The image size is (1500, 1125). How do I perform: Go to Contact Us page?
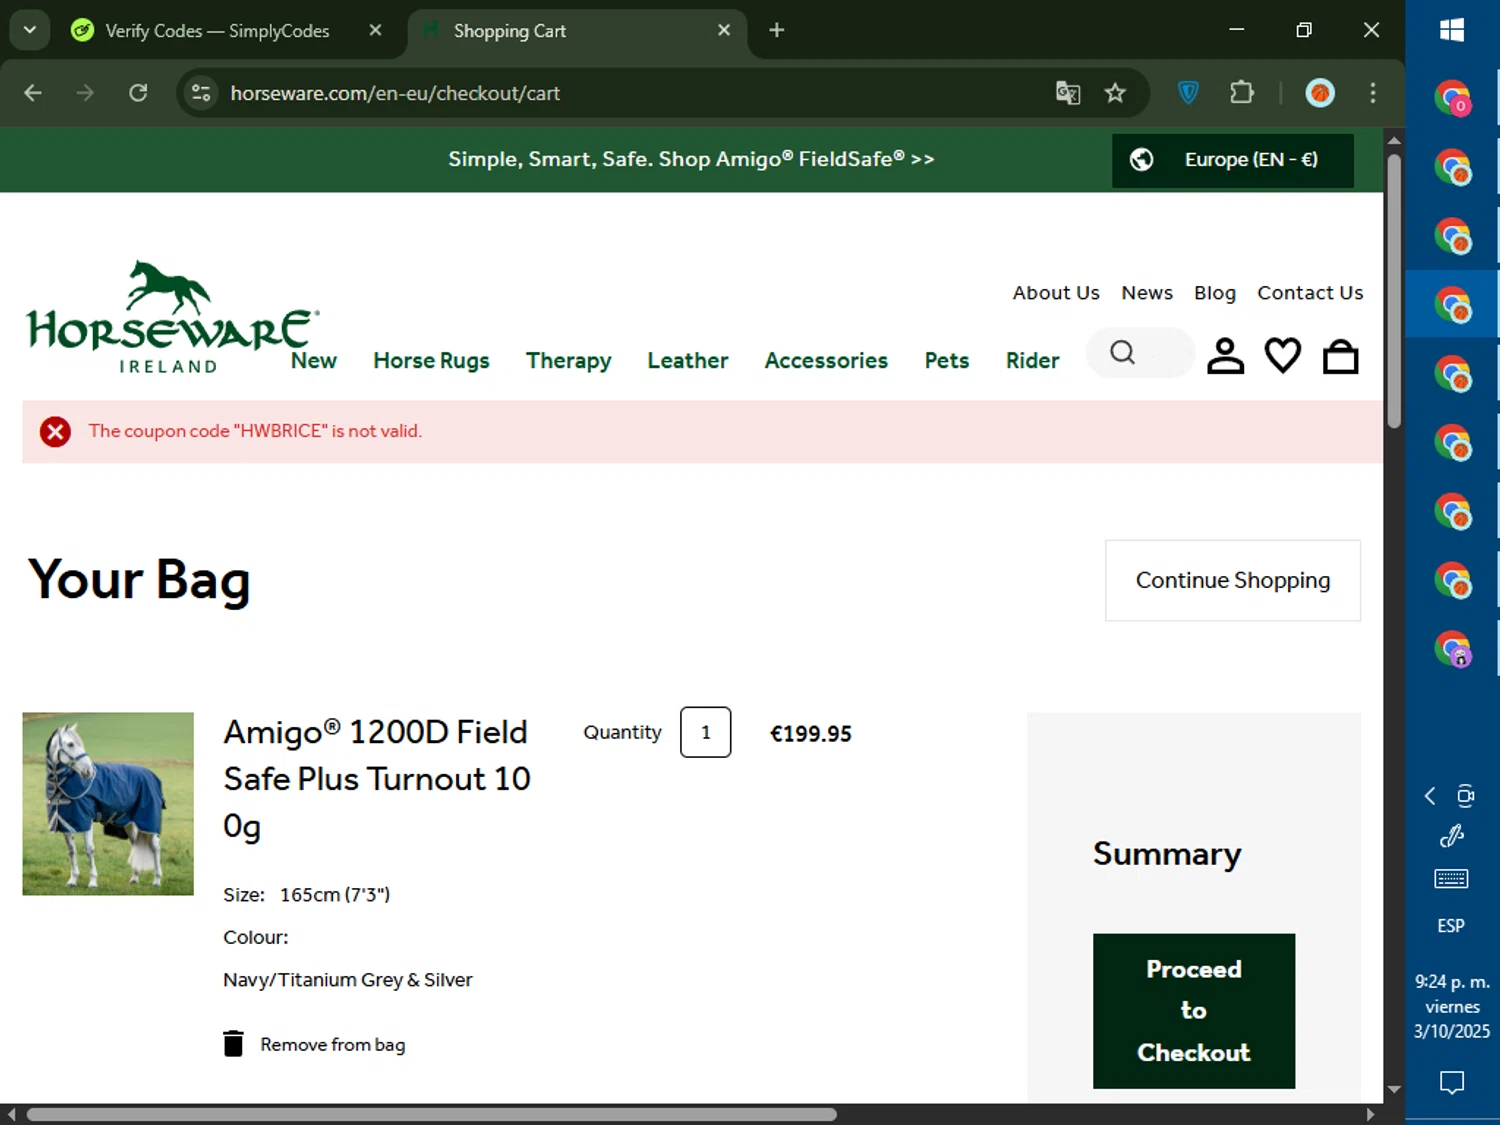(x=1310, y=293)
